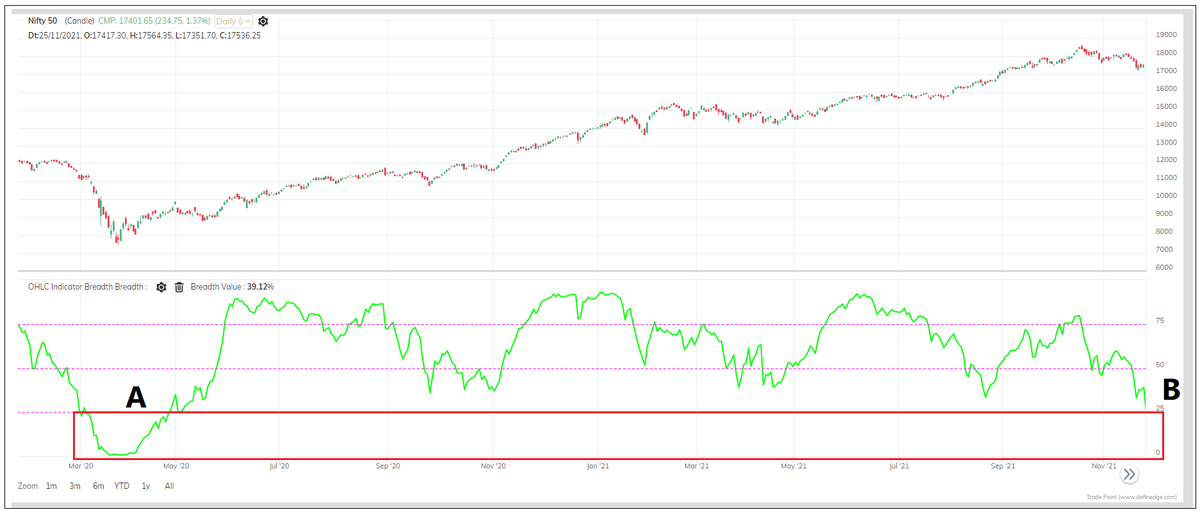Delete the OHLC breadth indicator
The height and width of the screenshot is (519, 1200).
pyautogui.click(x=179, y=287)
